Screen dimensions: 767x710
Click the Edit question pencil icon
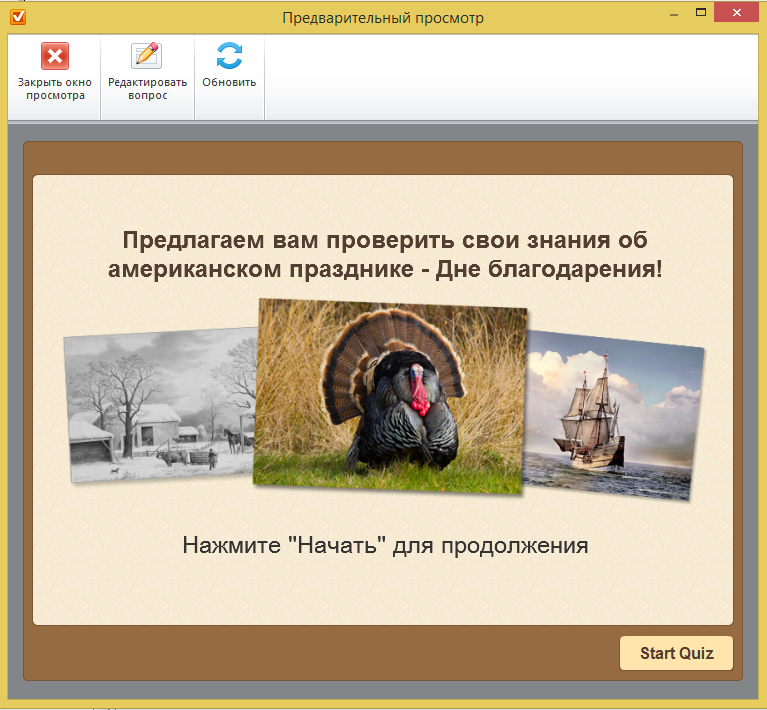[x=147, y=55]
